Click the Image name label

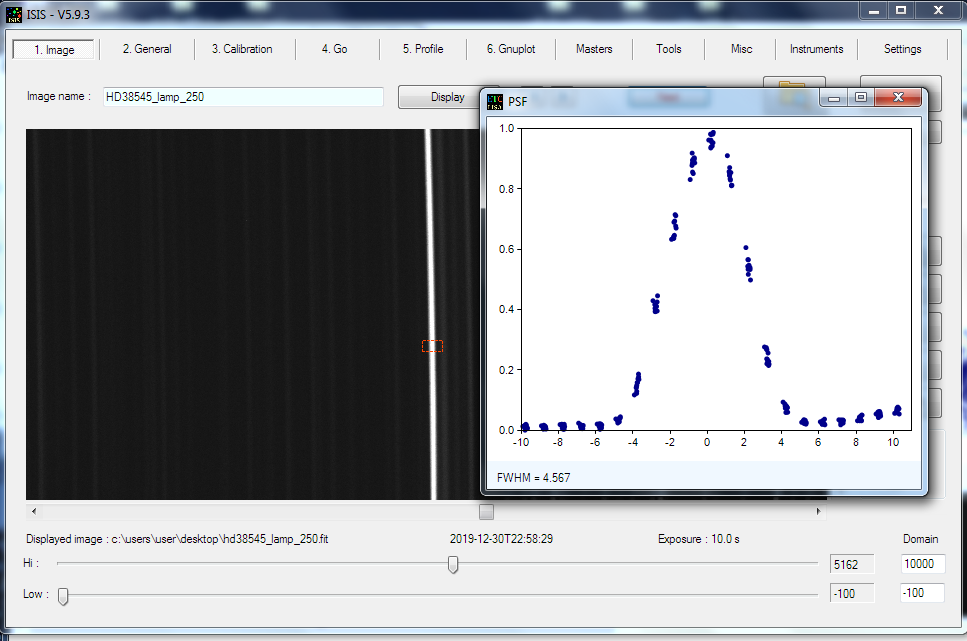[x=59, y=96]
